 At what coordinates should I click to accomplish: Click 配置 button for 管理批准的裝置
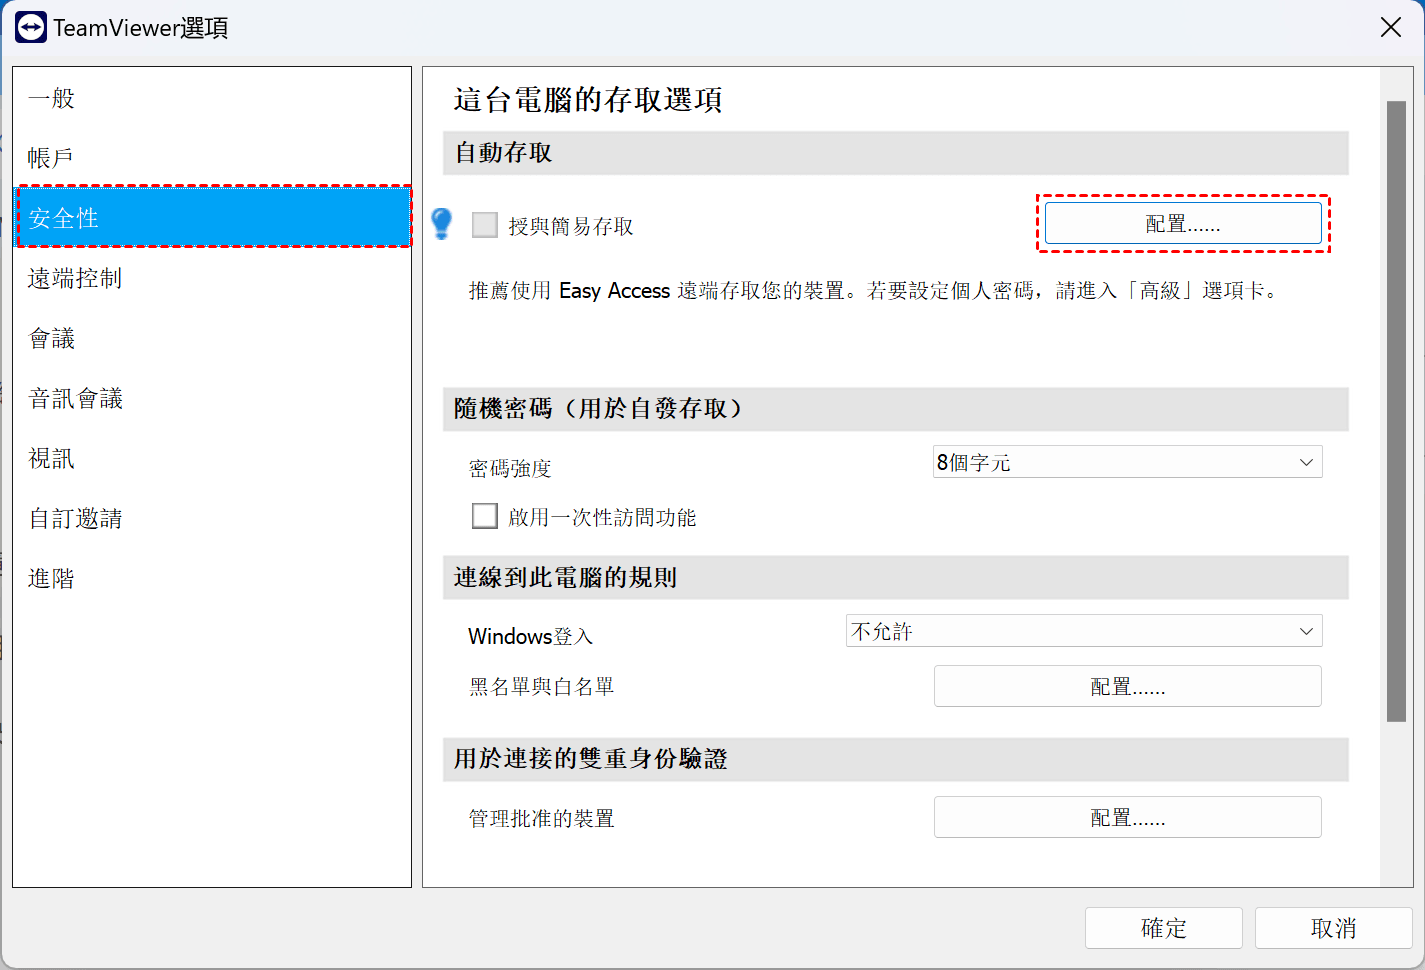1127,817
